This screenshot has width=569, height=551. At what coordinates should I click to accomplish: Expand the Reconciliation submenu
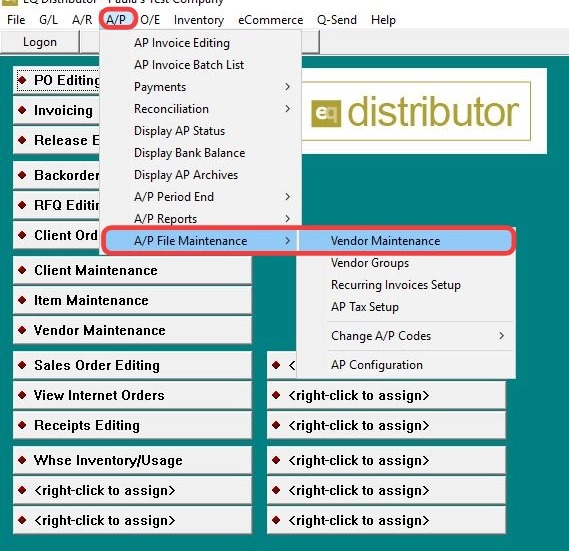coord(200,109)
